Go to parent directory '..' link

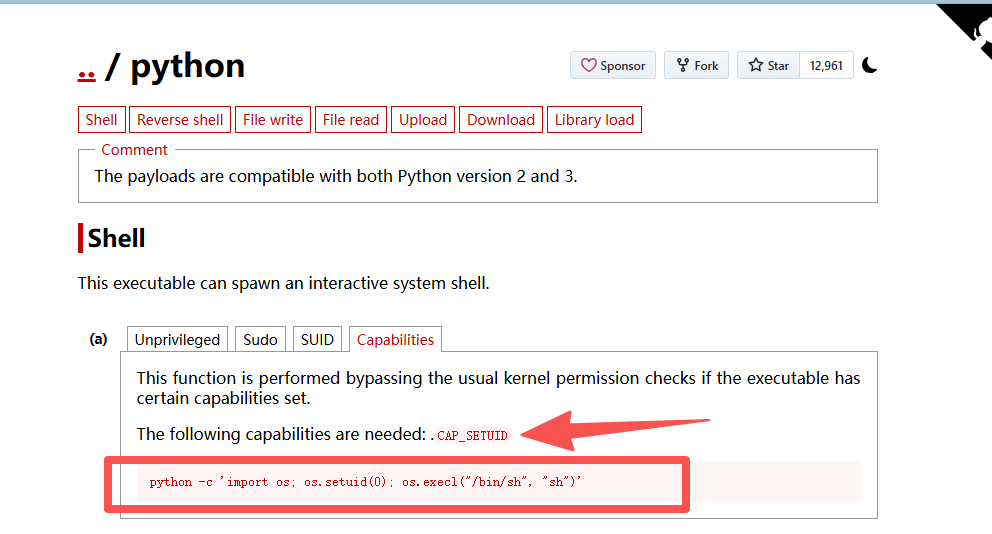tap(87, 75)
